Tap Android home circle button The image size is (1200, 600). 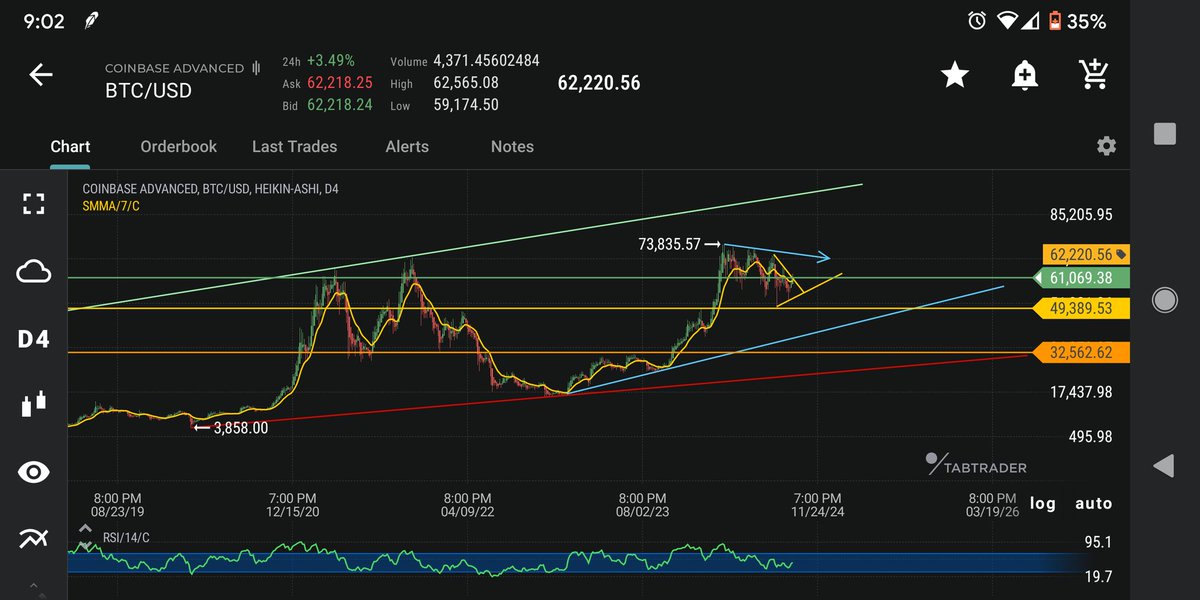coord(1164,299)
